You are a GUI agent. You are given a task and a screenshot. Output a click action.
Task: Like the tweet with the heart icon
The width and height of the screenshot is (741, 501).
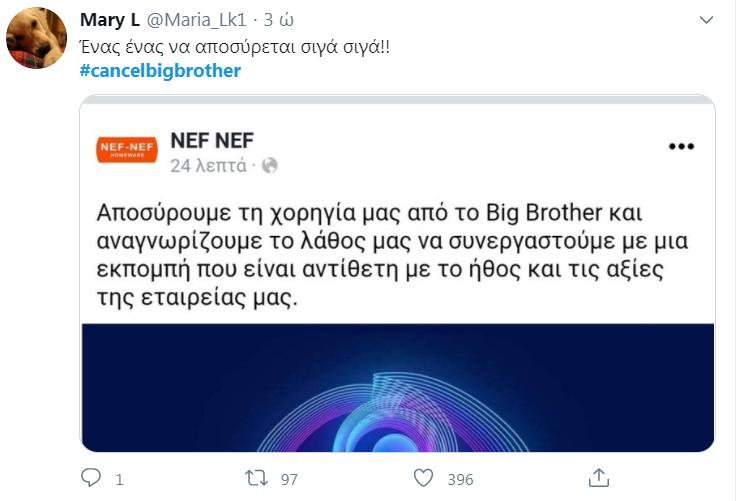pos(424,478)
